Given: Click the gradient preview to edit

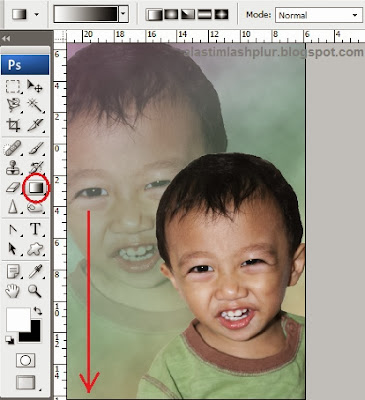Looking at the screenshot, I should 86,14.
